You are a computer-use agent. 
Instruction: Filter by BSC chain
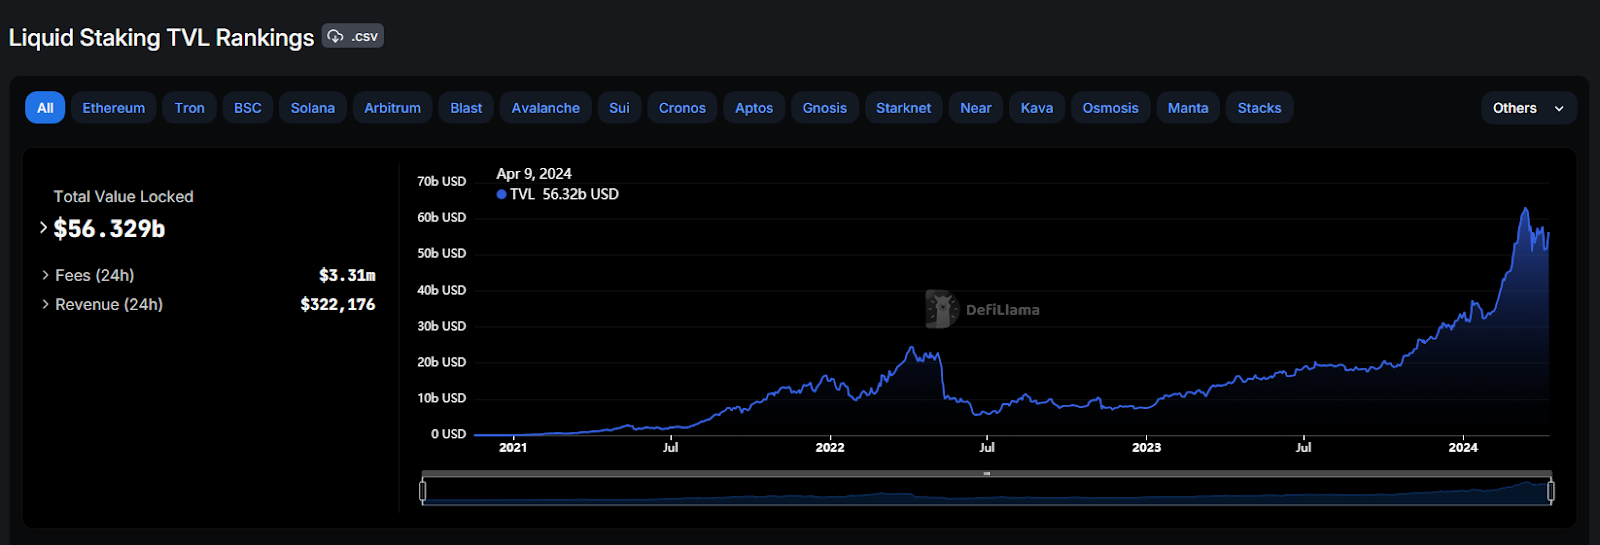247,108
